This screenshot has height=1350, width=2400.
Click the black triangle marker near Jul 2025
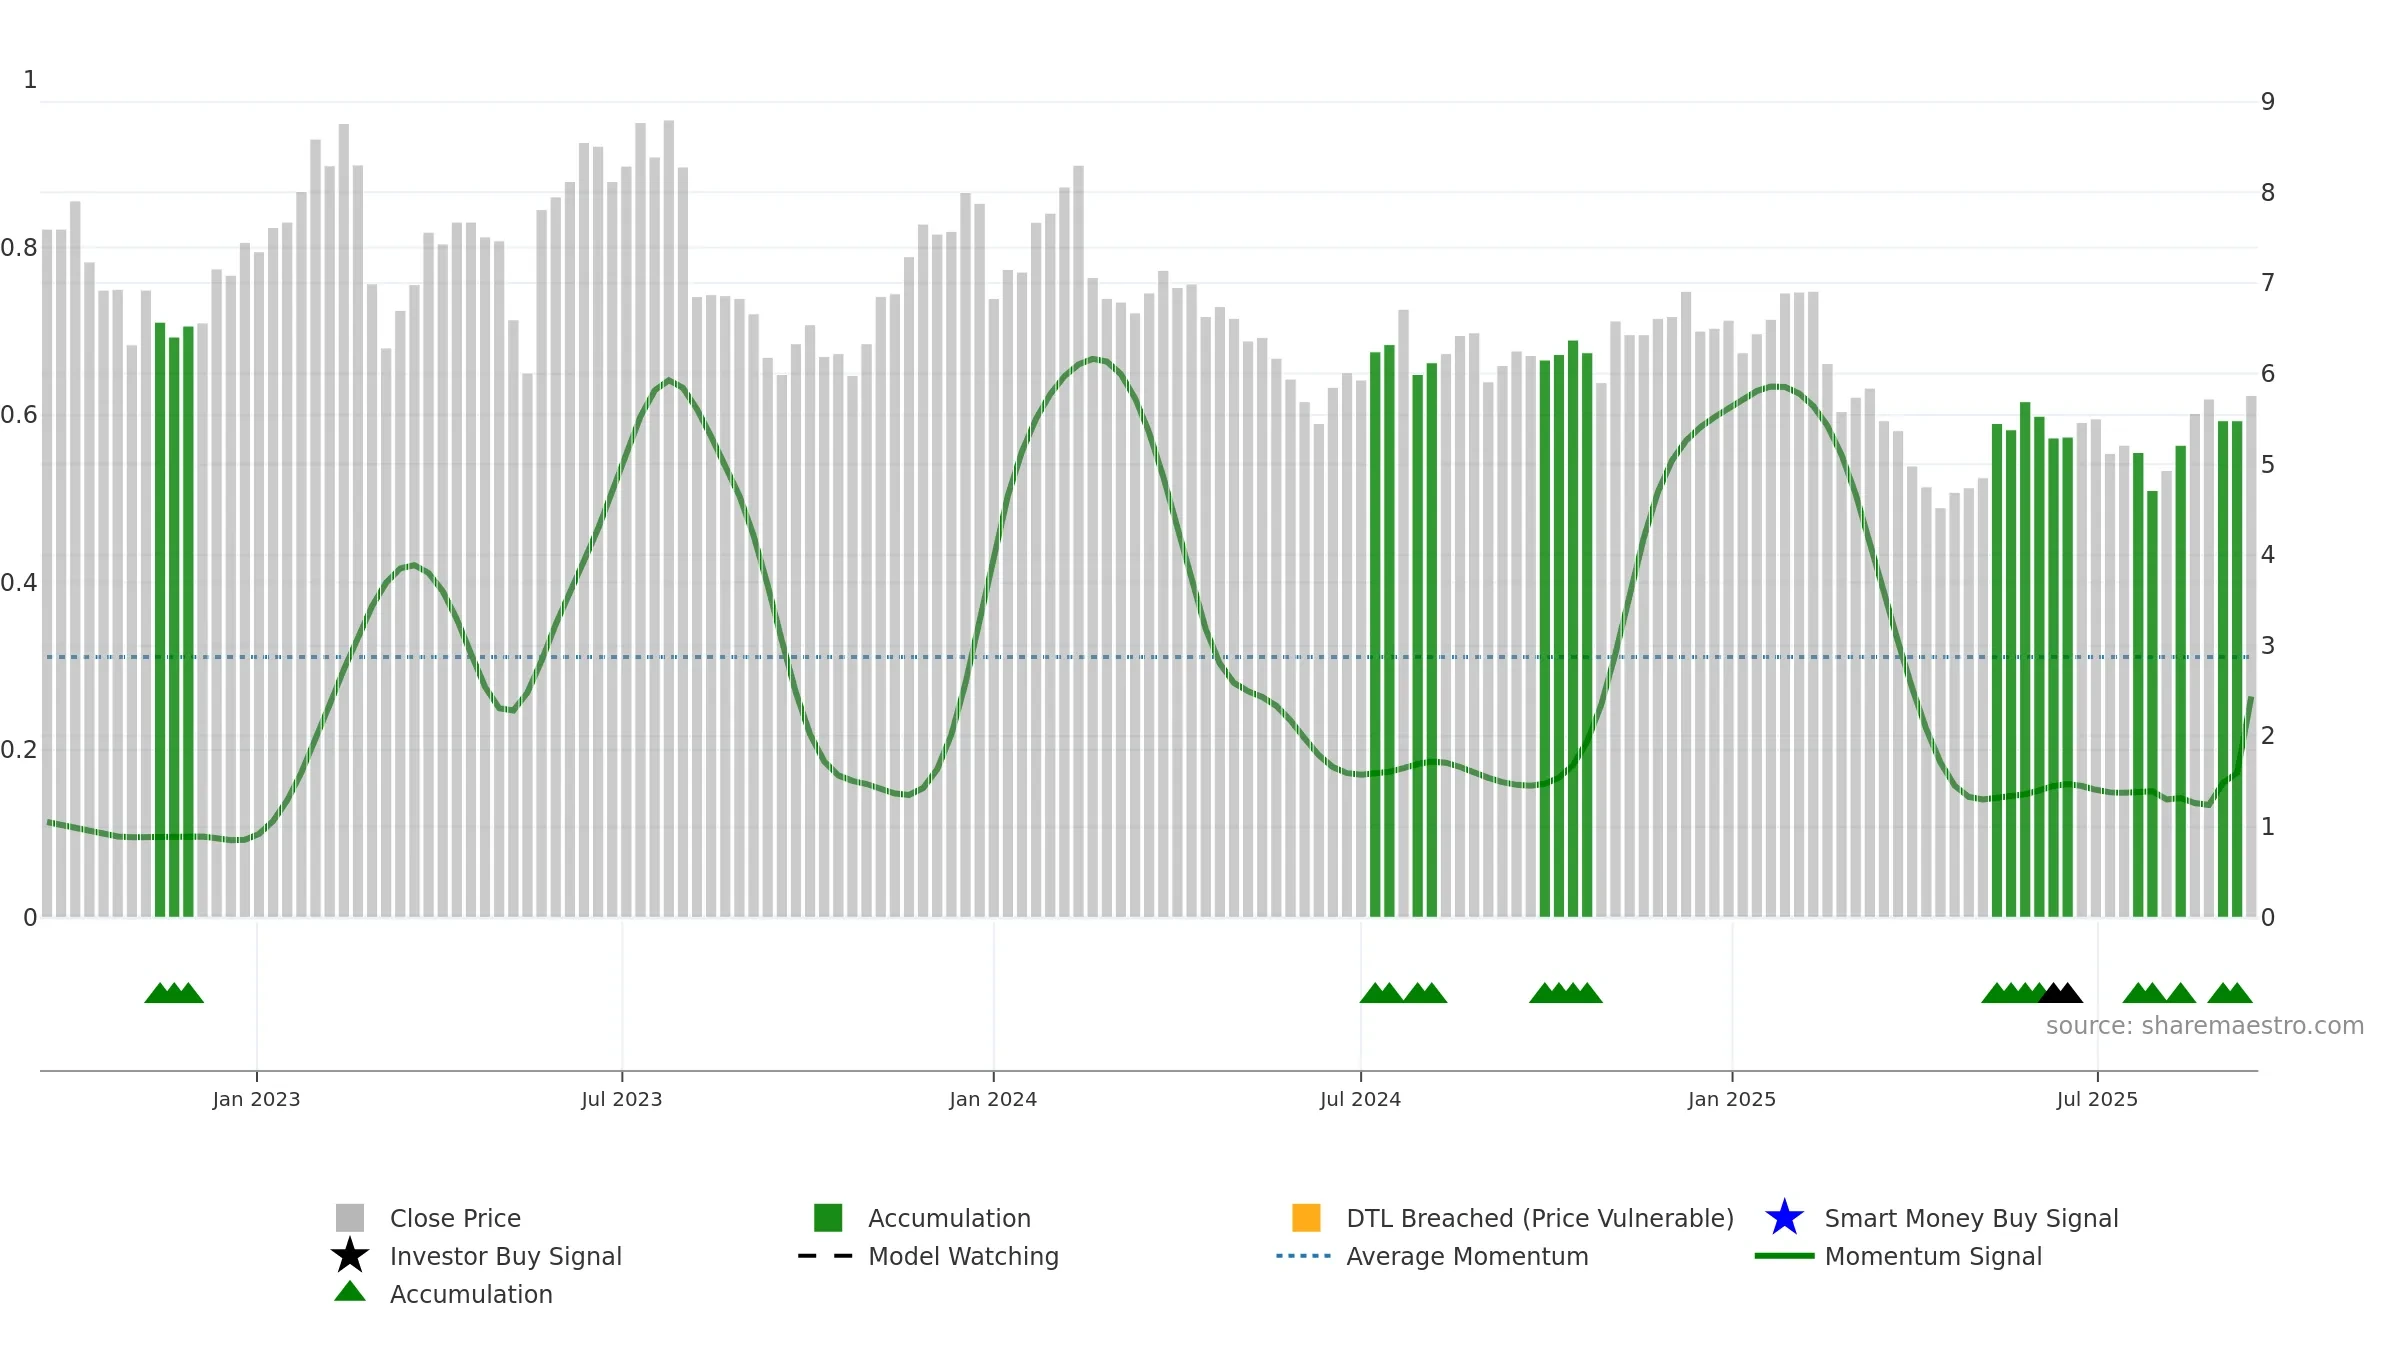tap(2060, 993)
